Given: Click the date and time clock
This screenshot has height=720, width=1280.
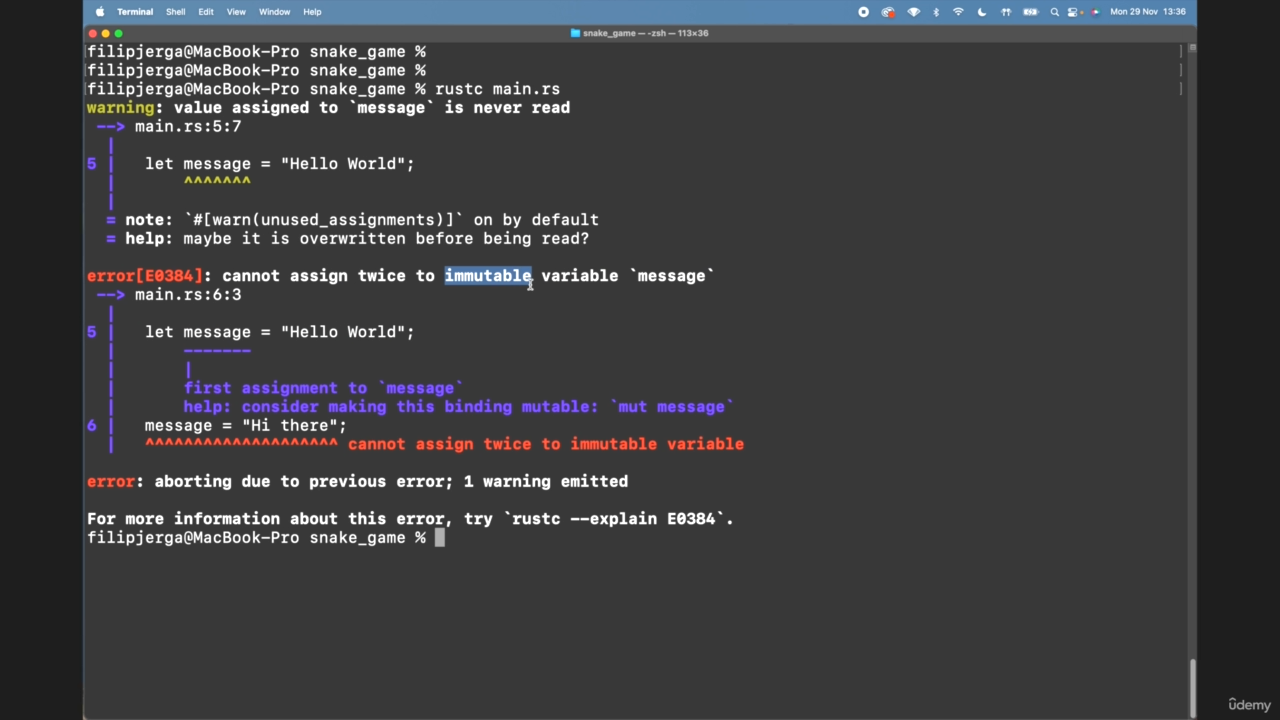Looking at the screenshot, I should pos(1147,12).
